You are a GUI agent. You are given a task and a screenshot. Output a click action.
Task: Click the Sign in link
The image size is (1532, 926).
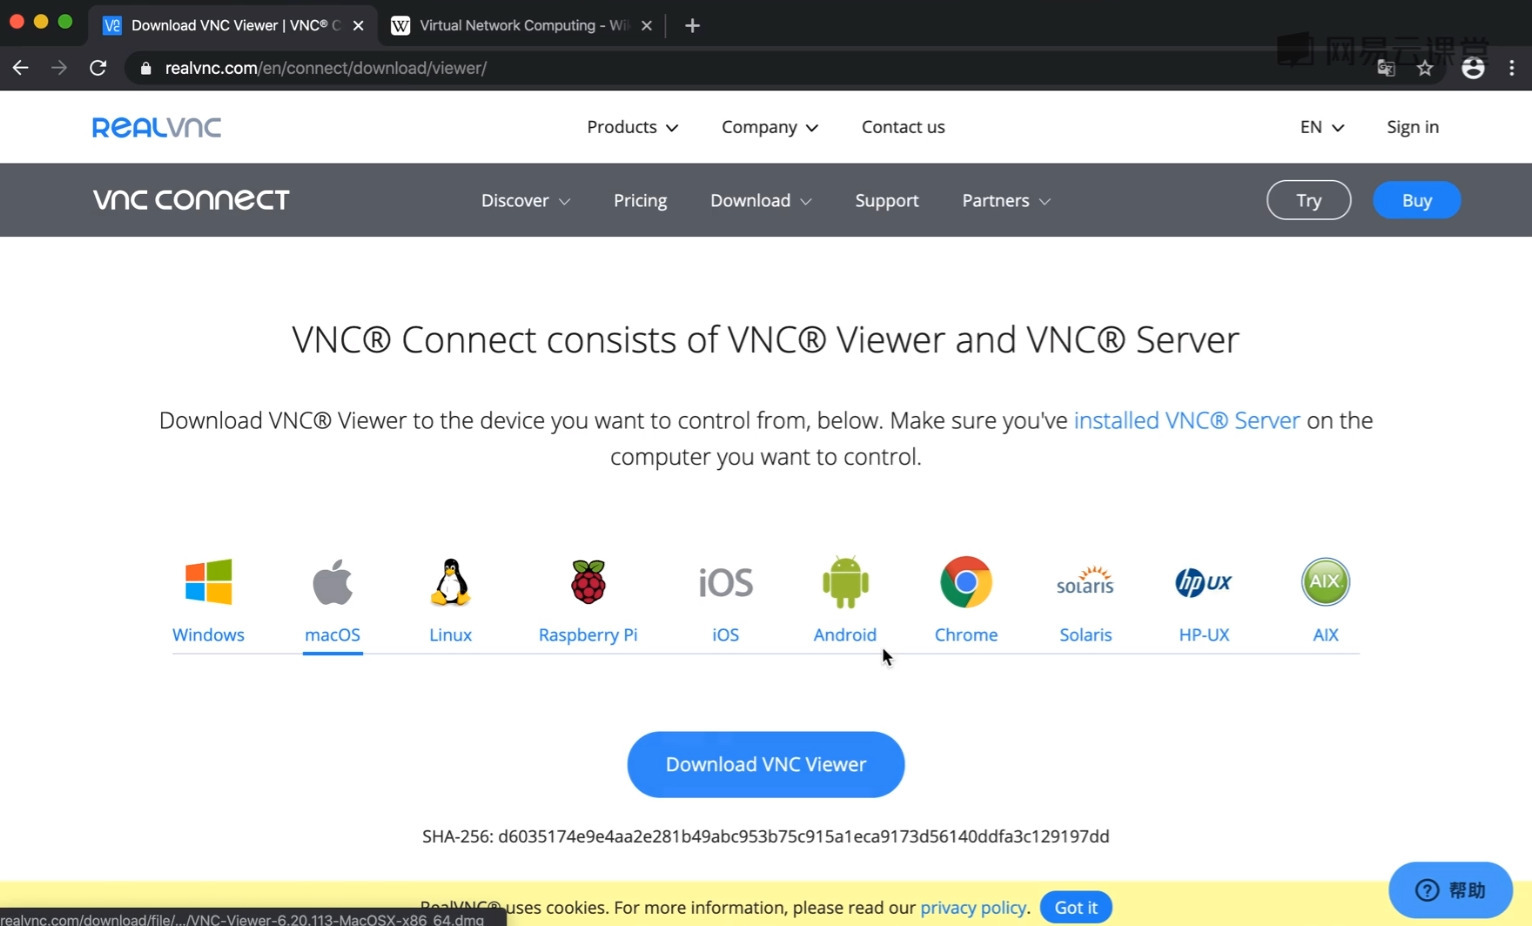1413,127
